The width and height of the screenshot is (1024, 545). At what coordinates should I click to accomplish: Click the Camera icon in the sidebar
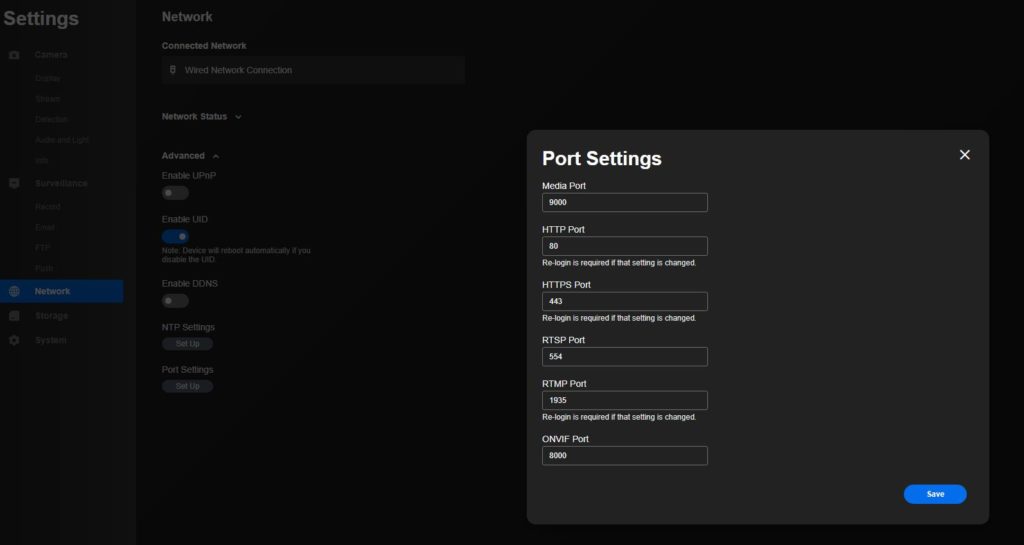coord(14,55)
